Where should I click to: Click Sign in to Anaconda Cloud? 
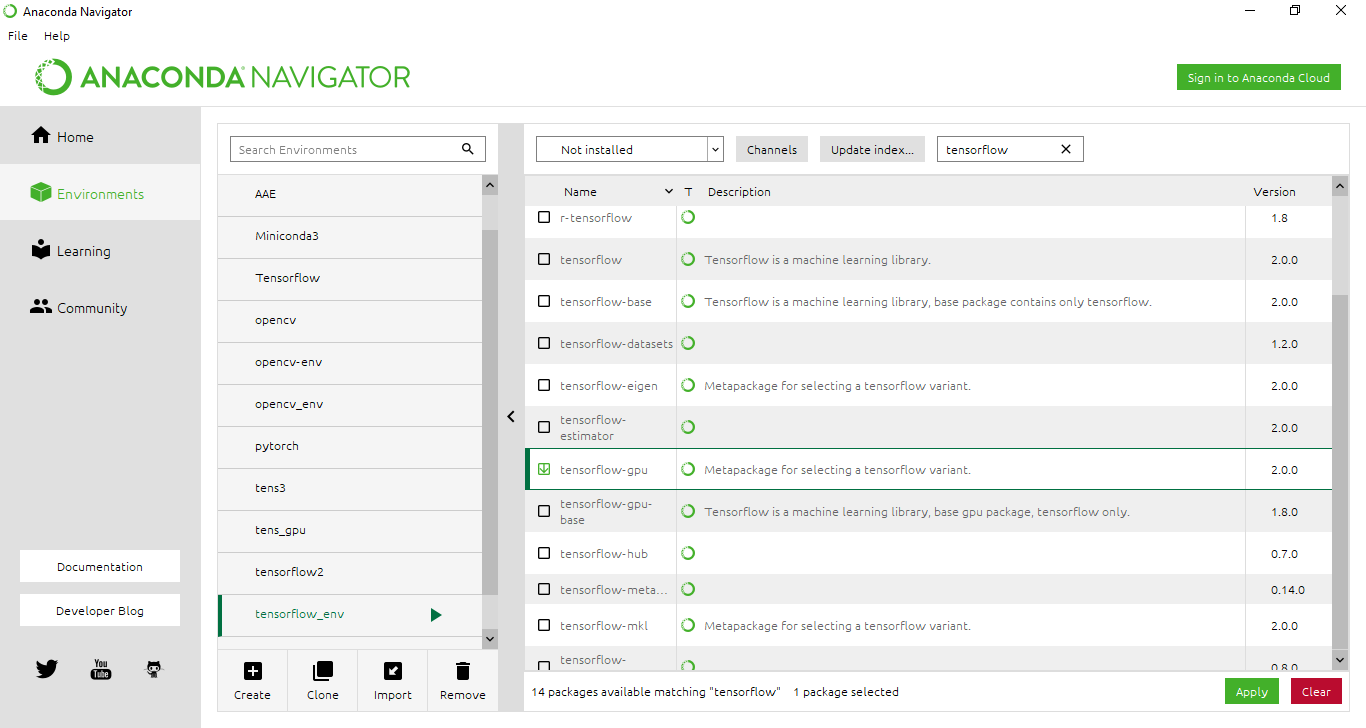click(x=1258, y=78)
